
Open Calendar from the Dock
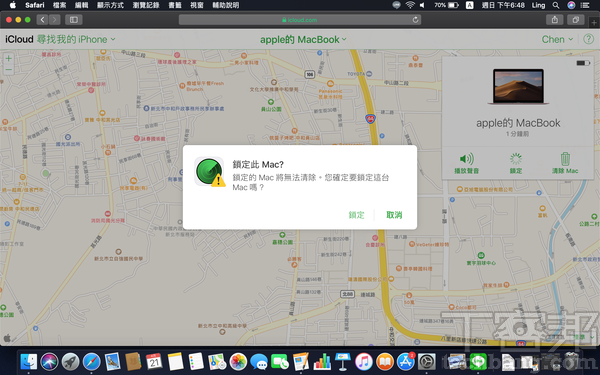coord(154,361)
